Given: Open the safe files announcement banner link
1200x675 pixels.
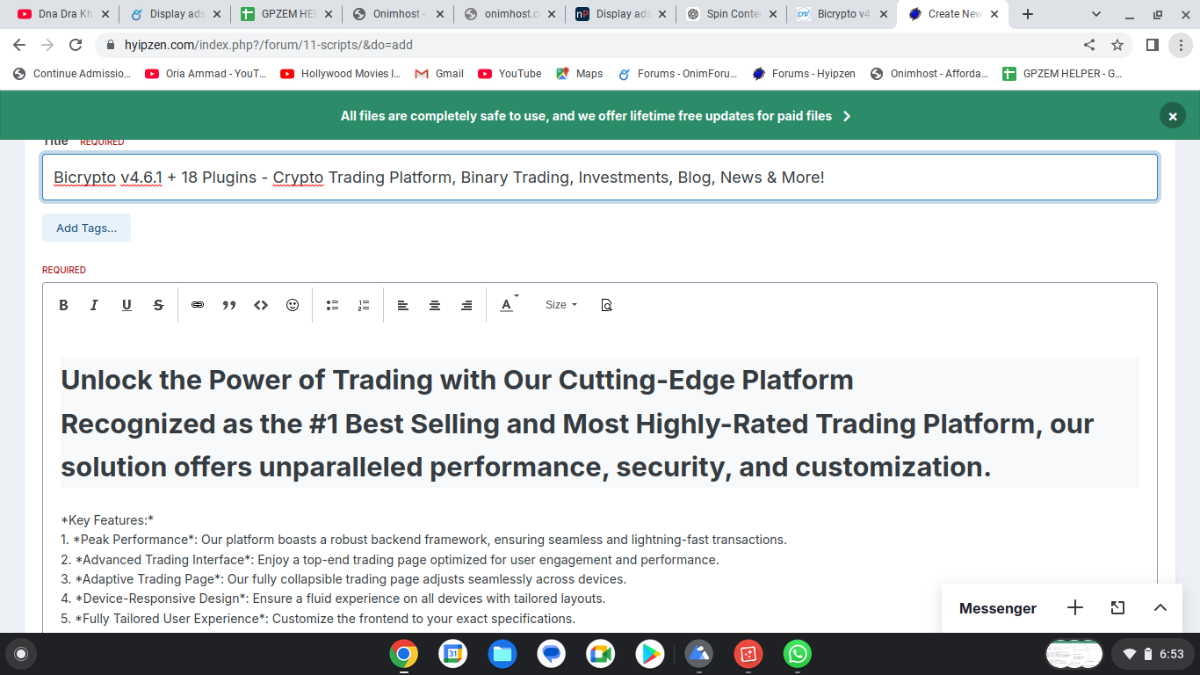Looking at the screenshot, I should (x=595, y=116).
